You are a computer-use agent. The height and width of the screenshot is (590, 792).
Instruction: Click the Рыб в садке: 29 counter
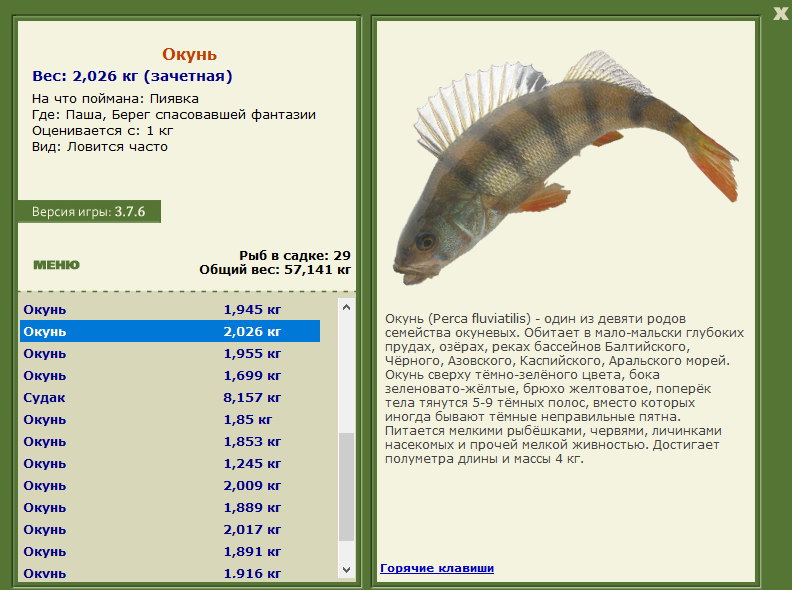point(295,255)
